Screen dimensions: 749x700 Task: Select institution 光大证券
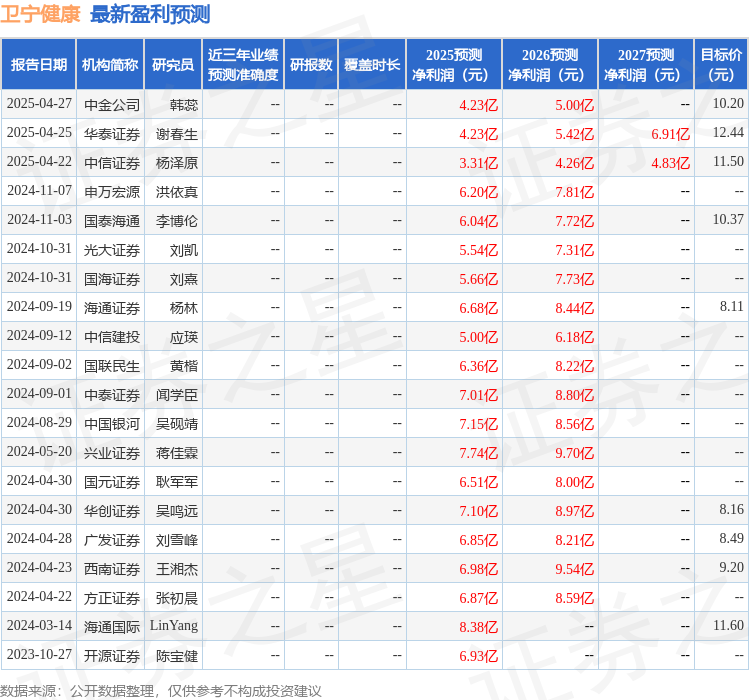[112, 250]
